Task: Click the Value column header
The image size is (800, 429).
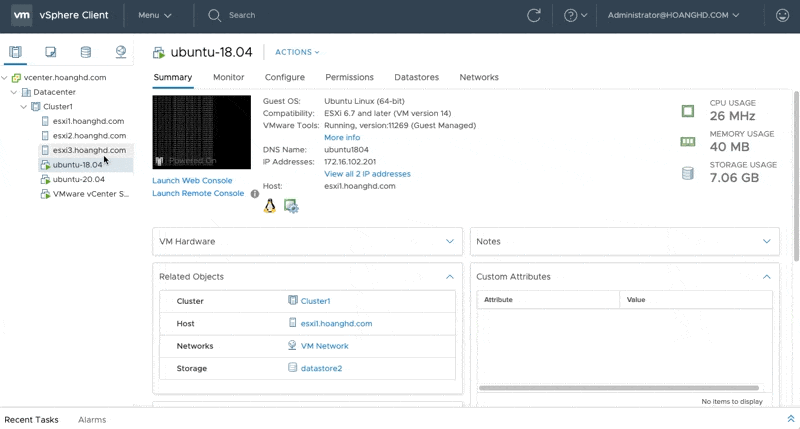Action: coord(696,300)
